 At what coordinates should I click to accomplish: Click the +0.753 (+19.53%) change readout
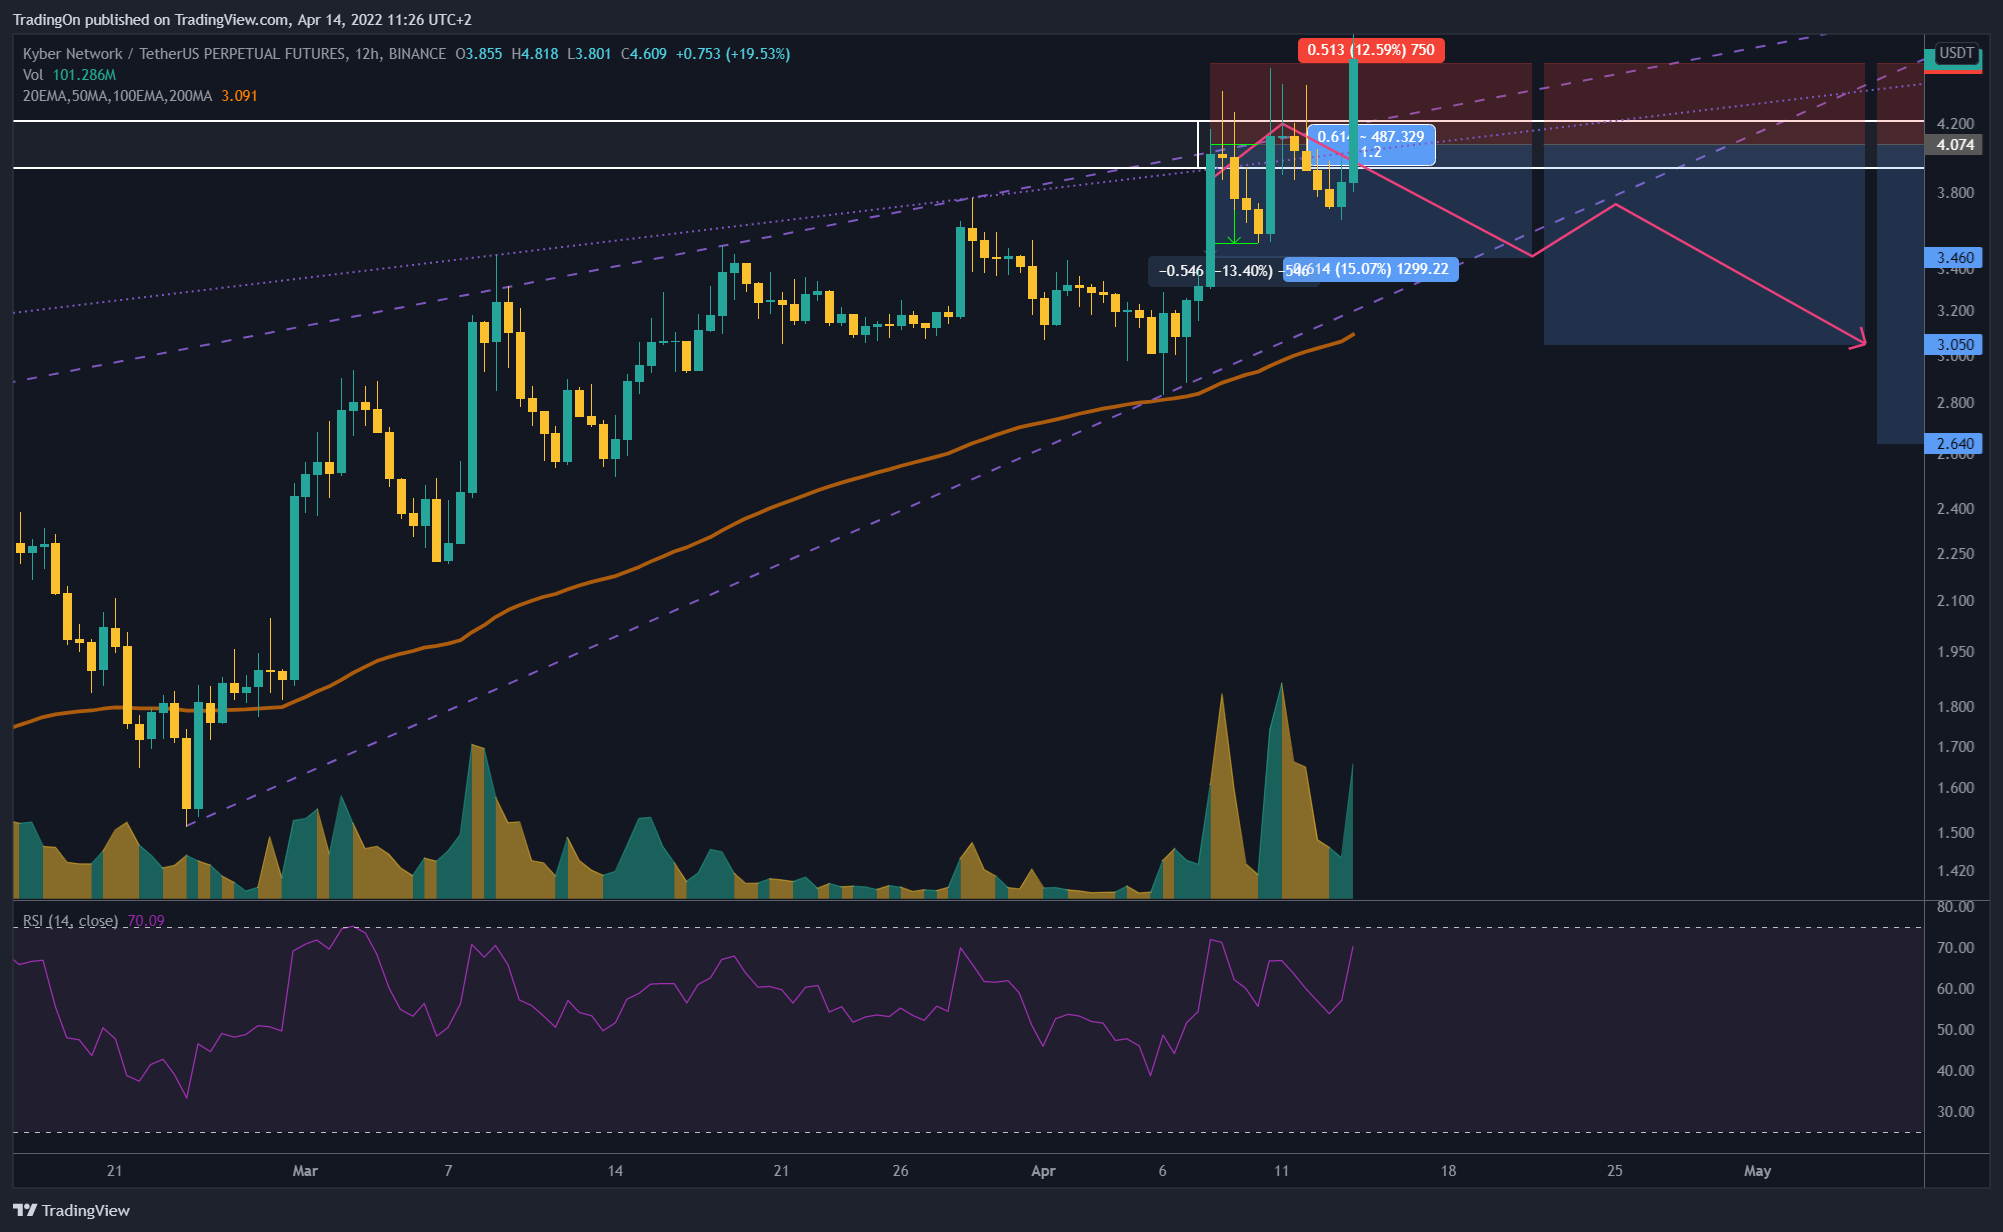[x=733, y=54]
